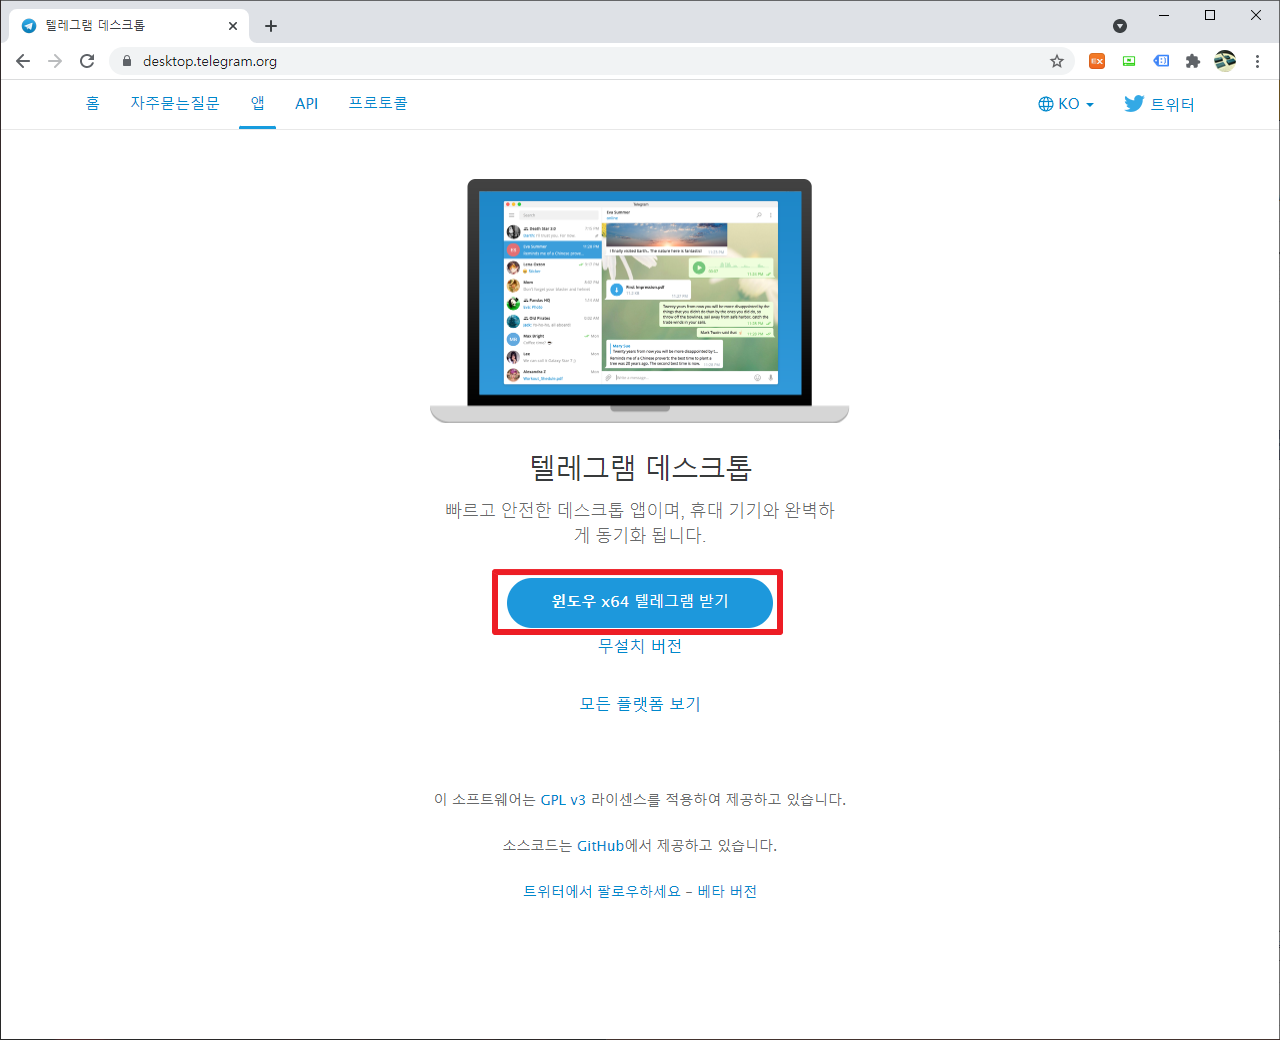Open the 홈 menu item
The image size is (1280, 1040).
point(93,103)
